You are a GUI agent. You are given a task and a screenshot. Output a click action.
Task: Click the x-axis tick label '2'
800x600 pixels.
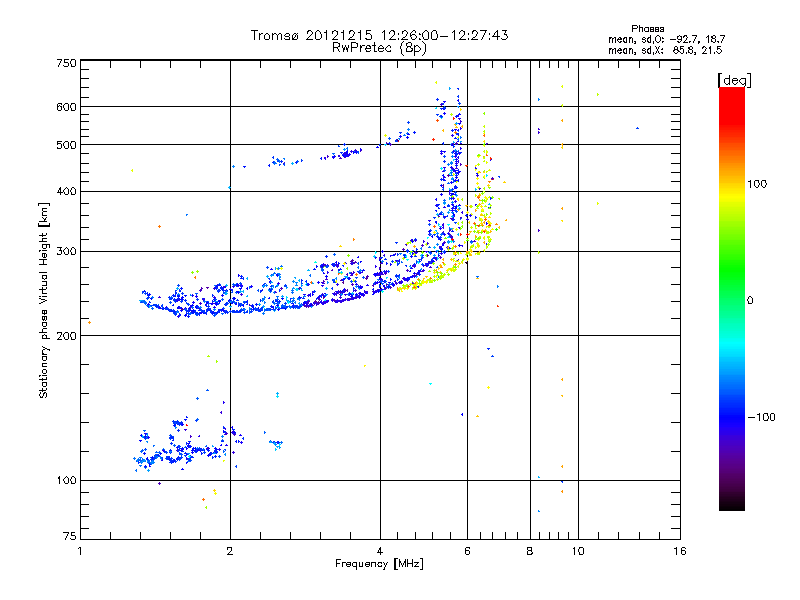click(x=230, y=551)
